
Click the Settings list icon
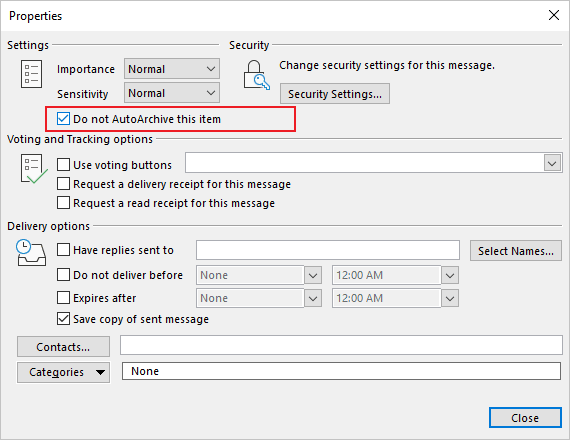click(31, 74)
